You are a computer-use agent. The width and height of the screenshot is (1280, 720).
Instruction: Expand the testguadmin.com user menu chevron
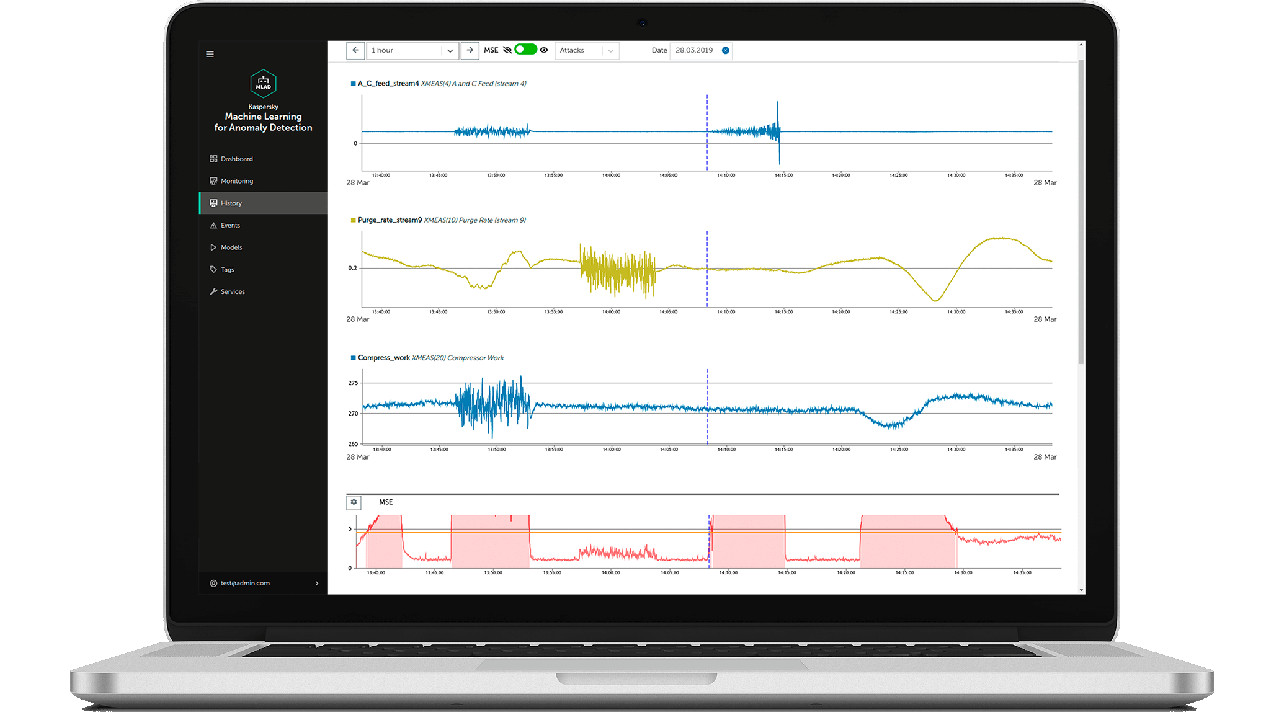click(317, 583)
